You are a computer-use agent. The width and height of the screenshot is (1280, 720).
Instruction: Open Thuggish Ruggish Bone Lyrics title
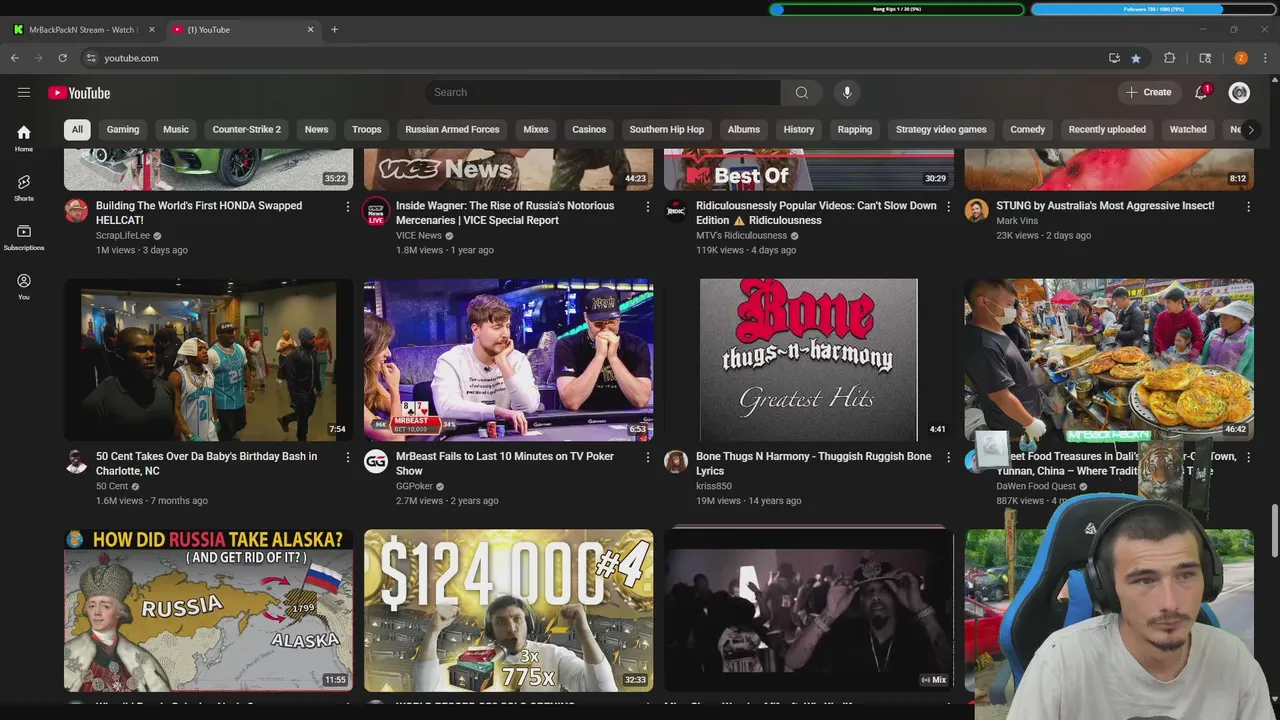[813, 464]
